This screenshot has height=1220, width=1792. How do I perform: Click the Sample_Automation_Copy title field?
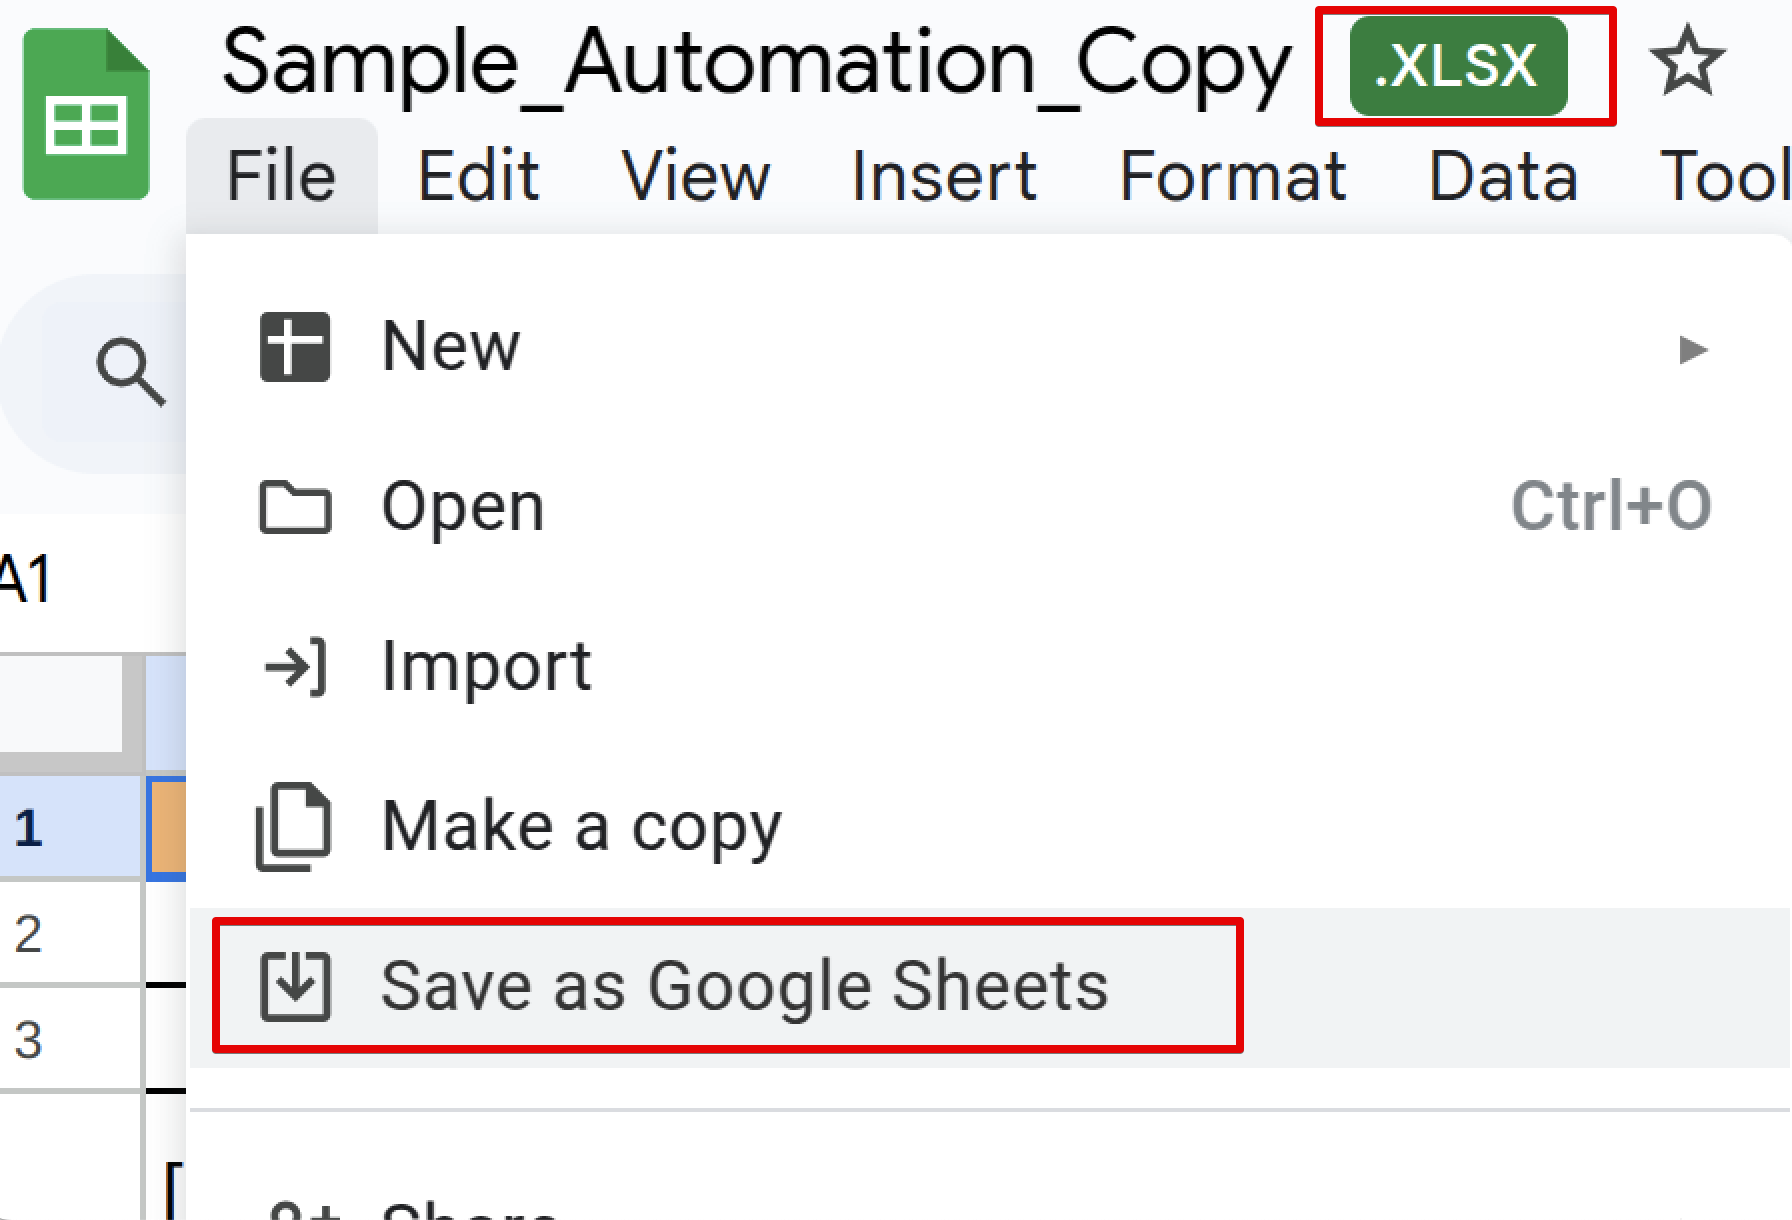pos(756,64)
